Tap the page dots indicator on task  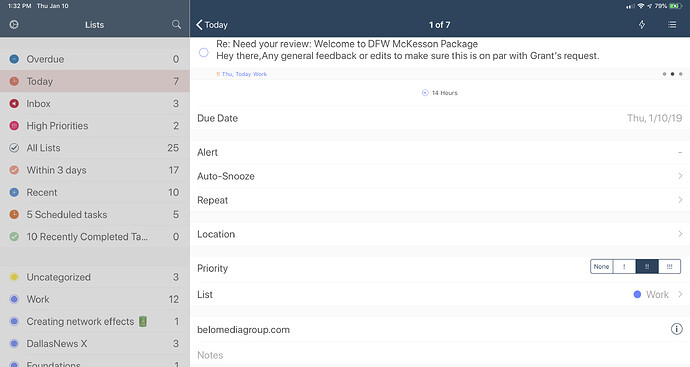click(672, 74)
